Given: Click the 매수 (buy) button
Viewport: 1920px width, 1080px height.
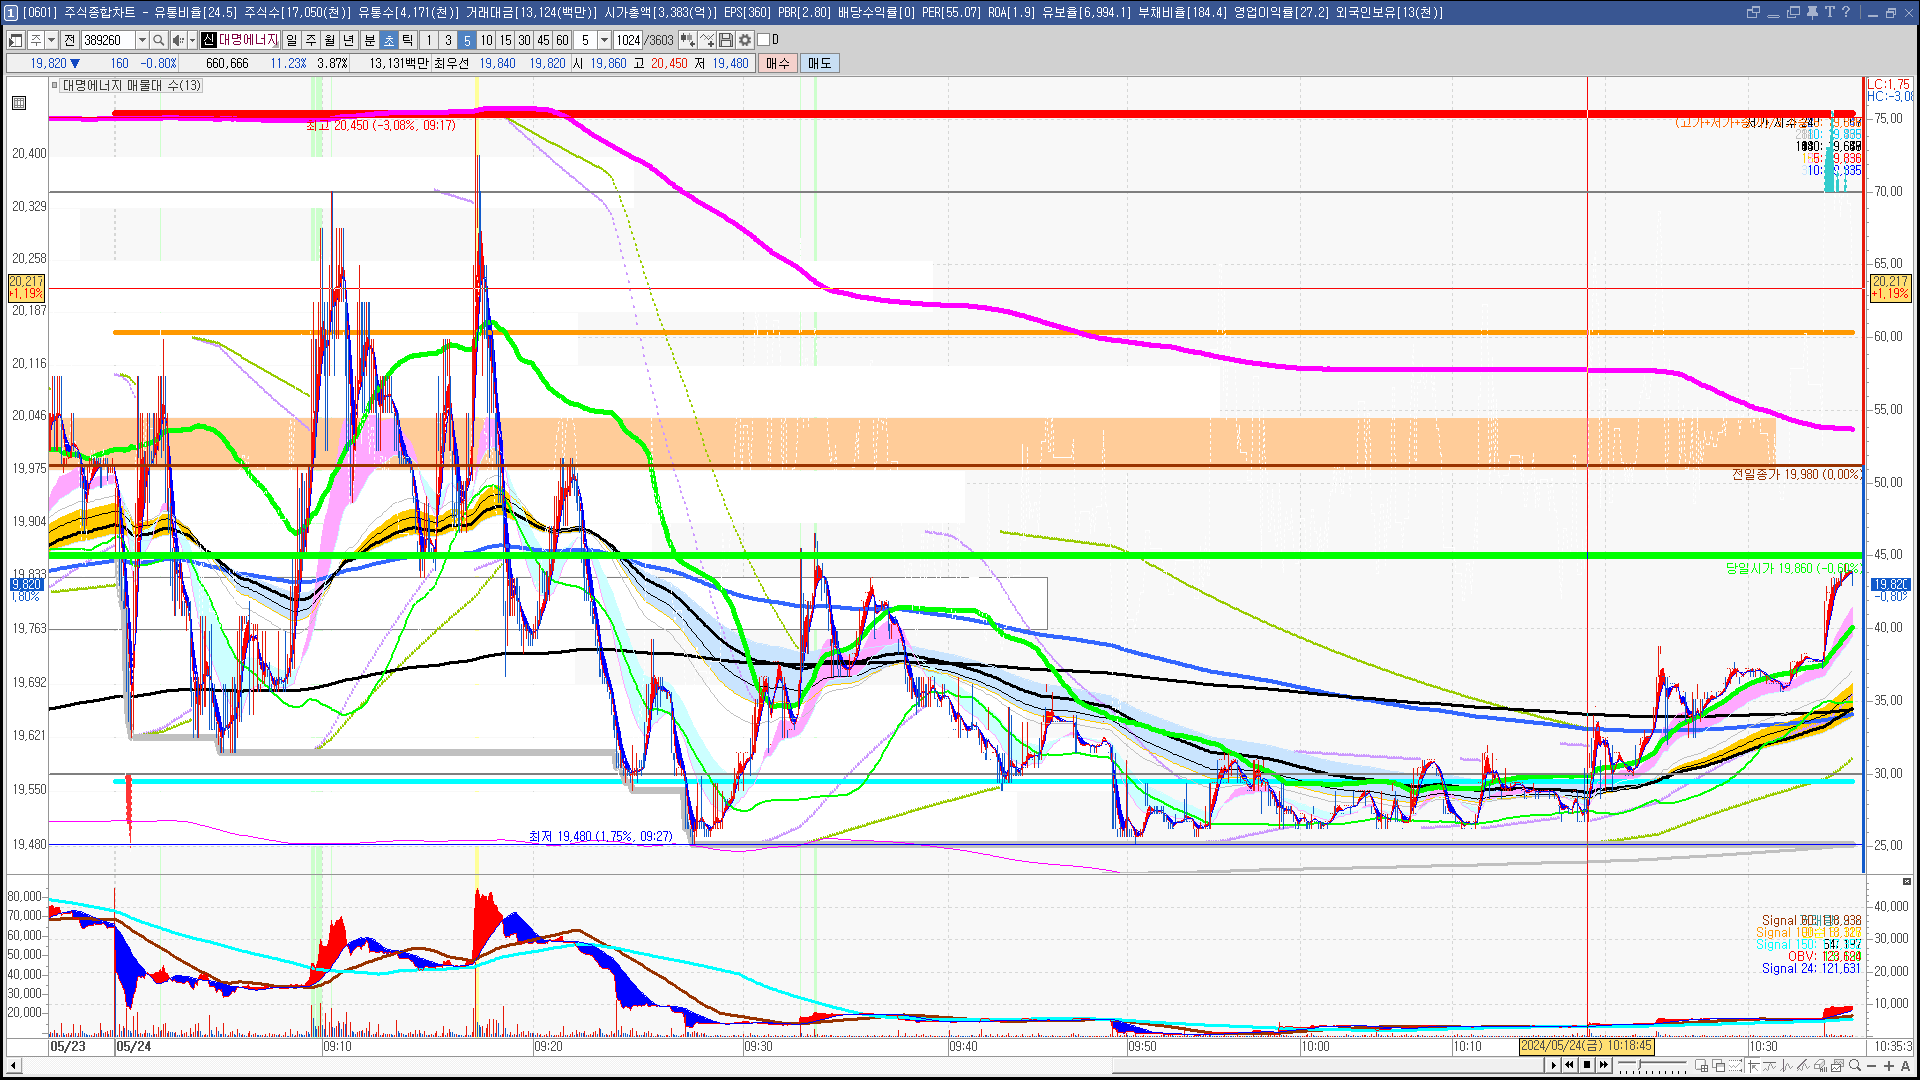Looking at the screenshot, I should click(778, 63).
